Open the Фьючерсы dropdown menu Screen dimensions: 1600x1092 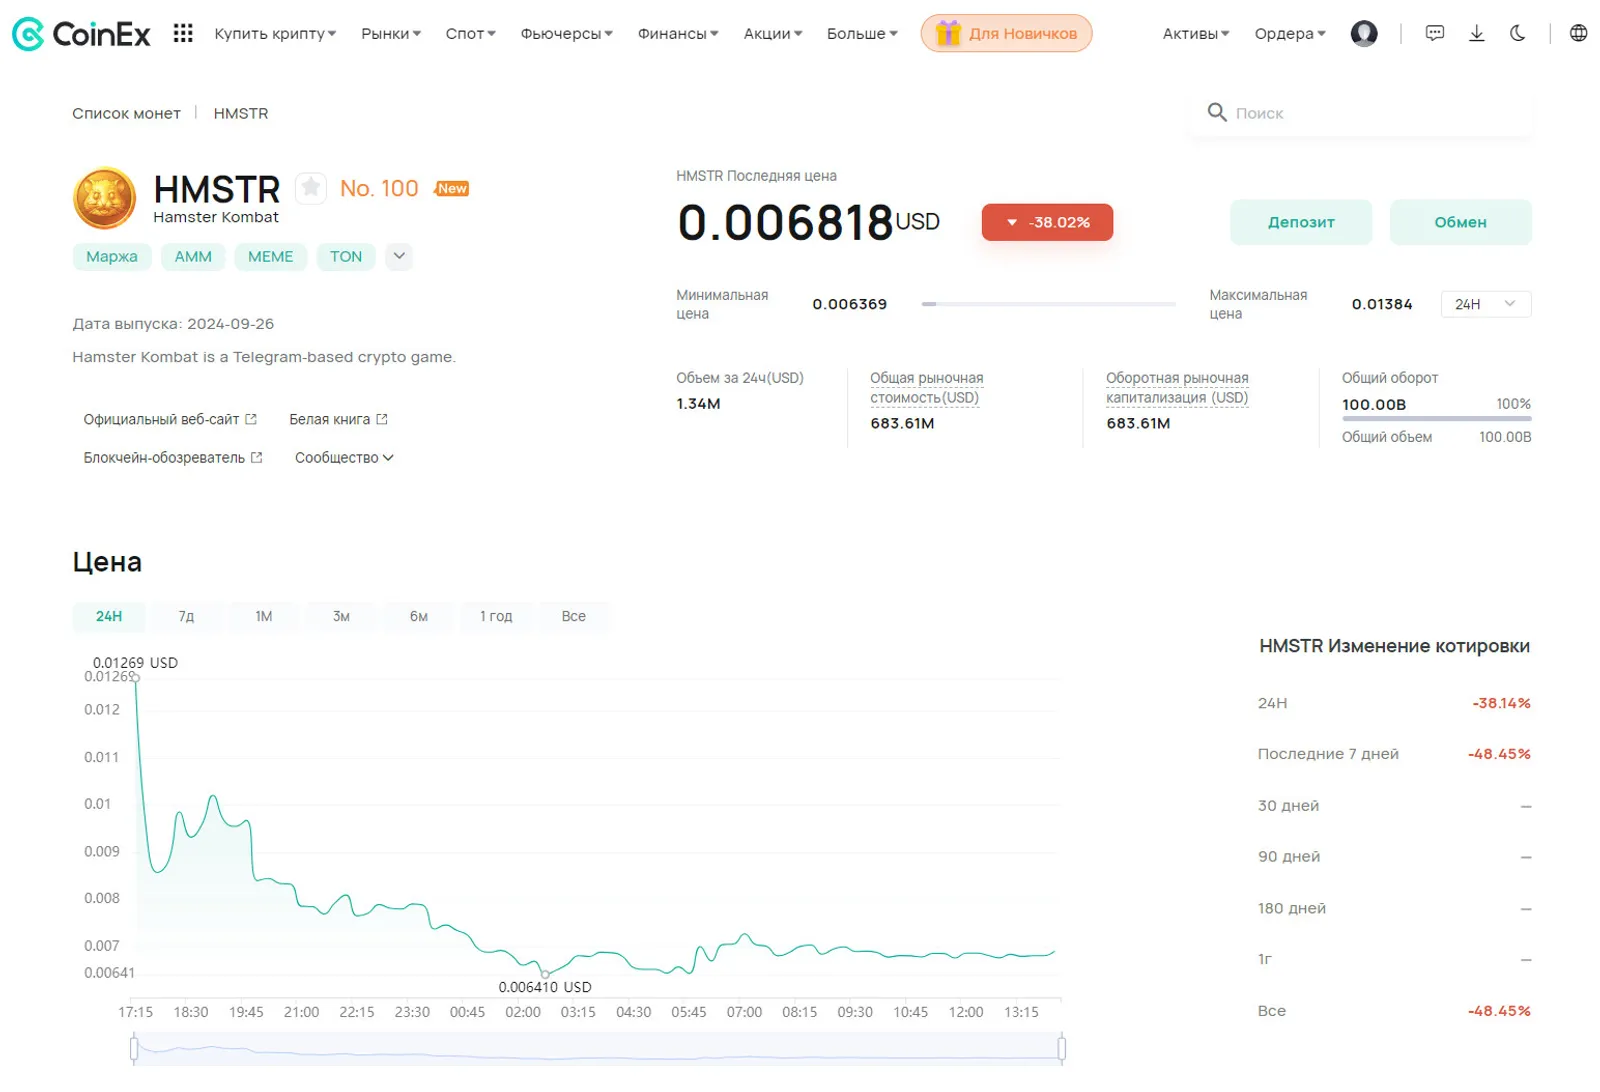click(566, 34)
